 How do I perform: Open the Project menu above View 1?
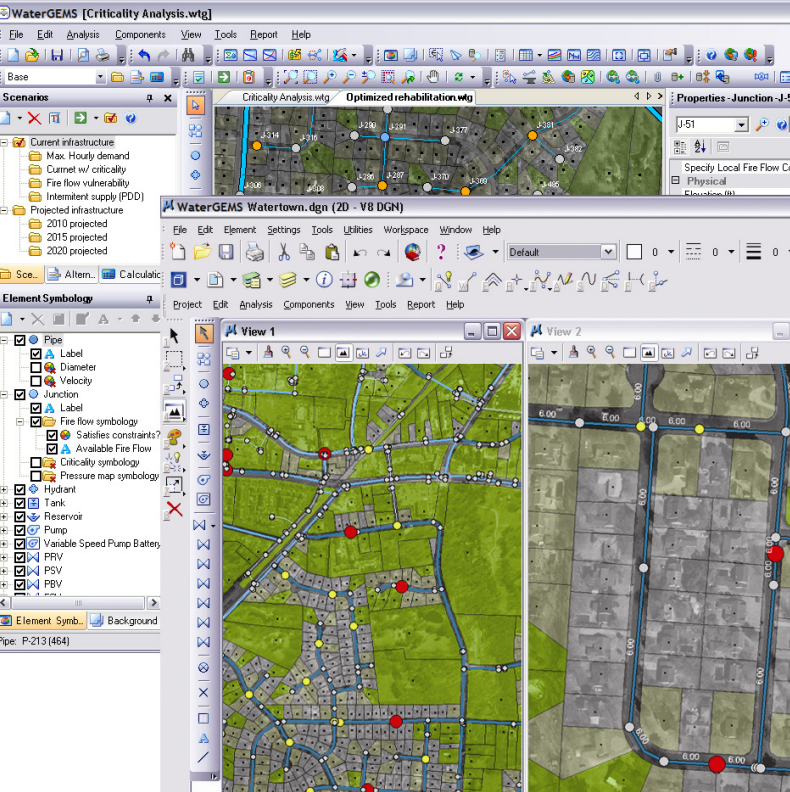(187, 305)
